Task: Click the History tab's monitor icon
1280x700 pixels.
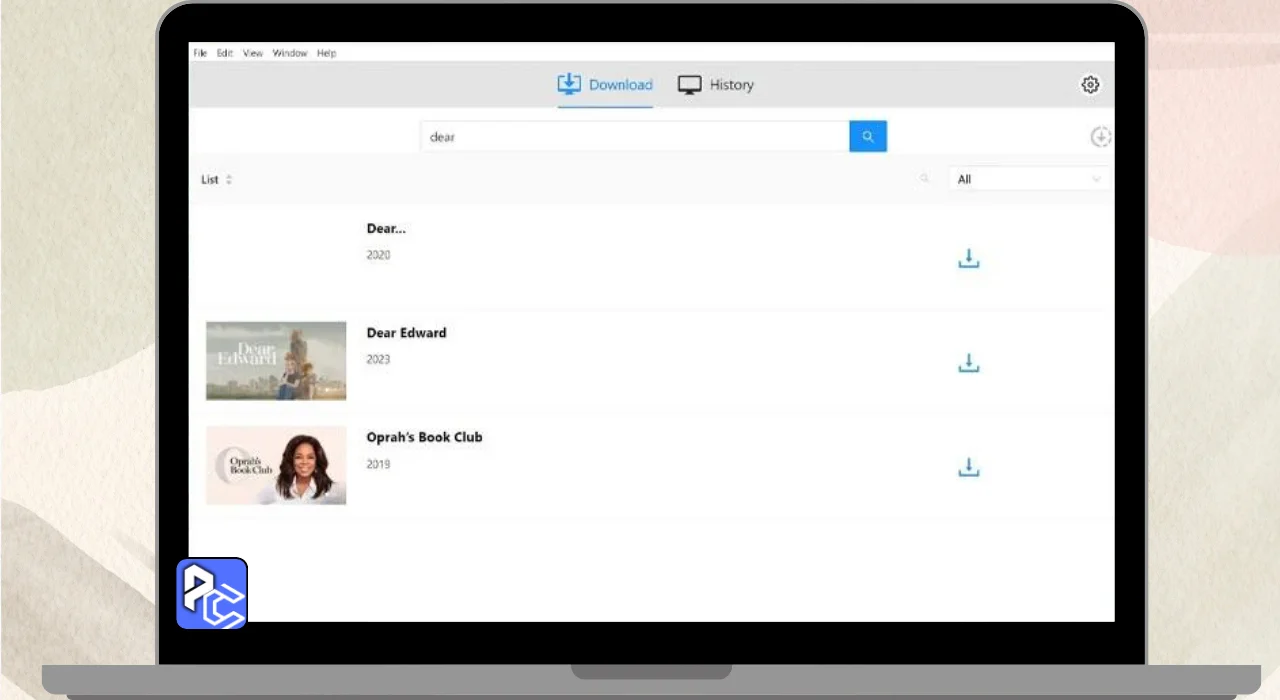Action: [x=690, y=85]
